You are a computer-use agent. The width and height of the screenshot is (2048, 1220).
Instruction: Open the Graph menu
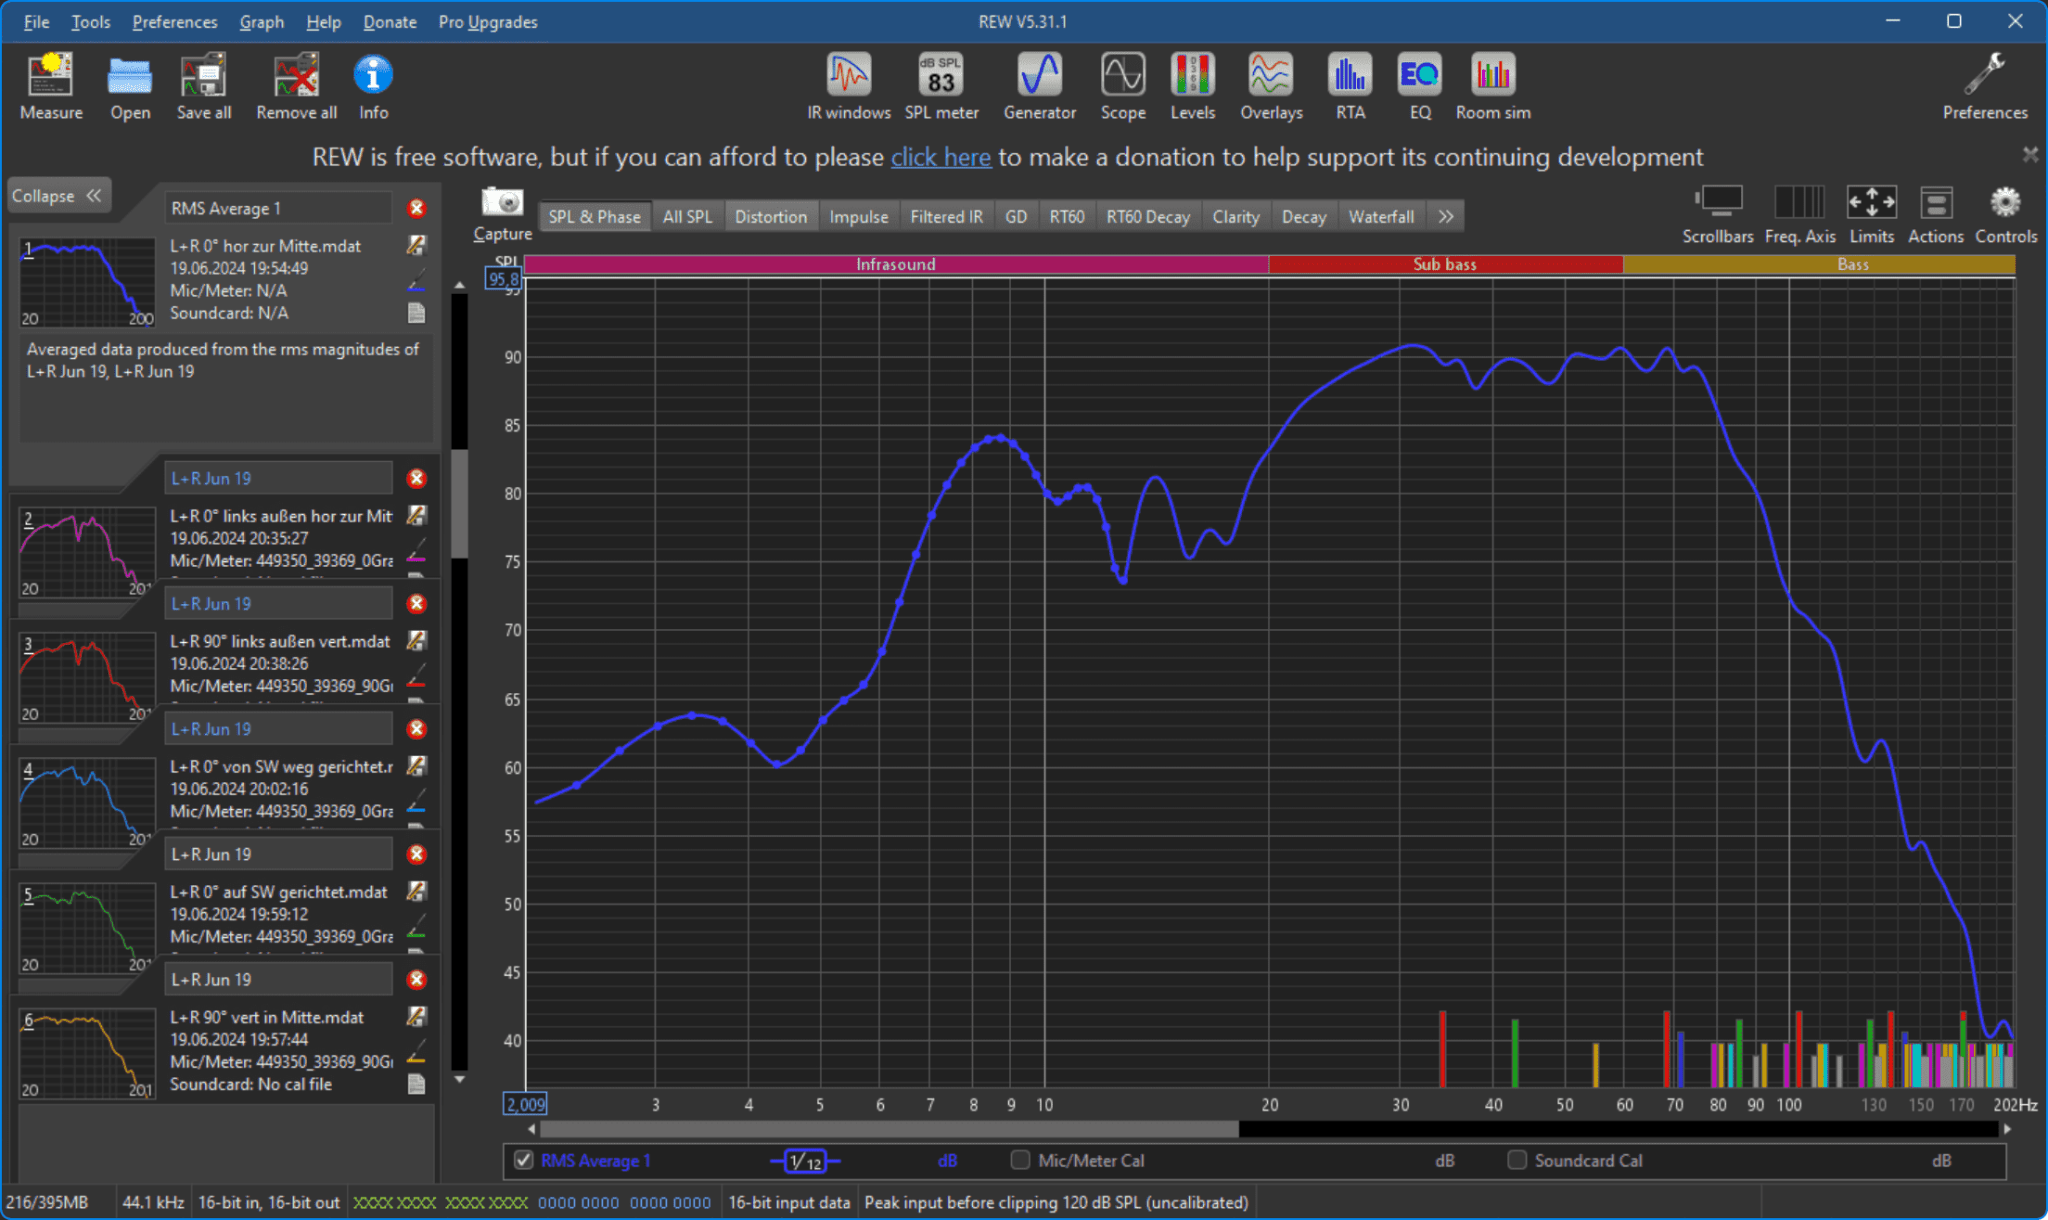point(261,22)
